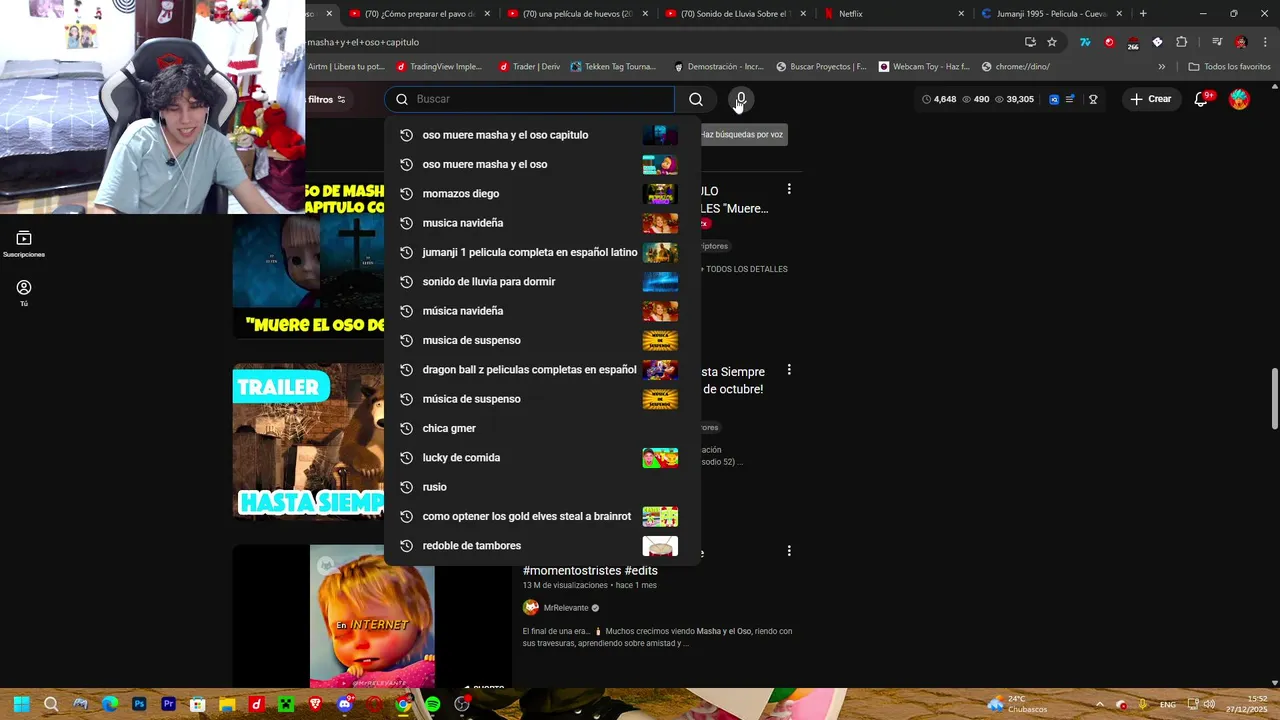Screen dimensions: 1280x720
Task: Click the vidIQ extension icon in header
Action: pyautogui.click(x=1054, y=99)
